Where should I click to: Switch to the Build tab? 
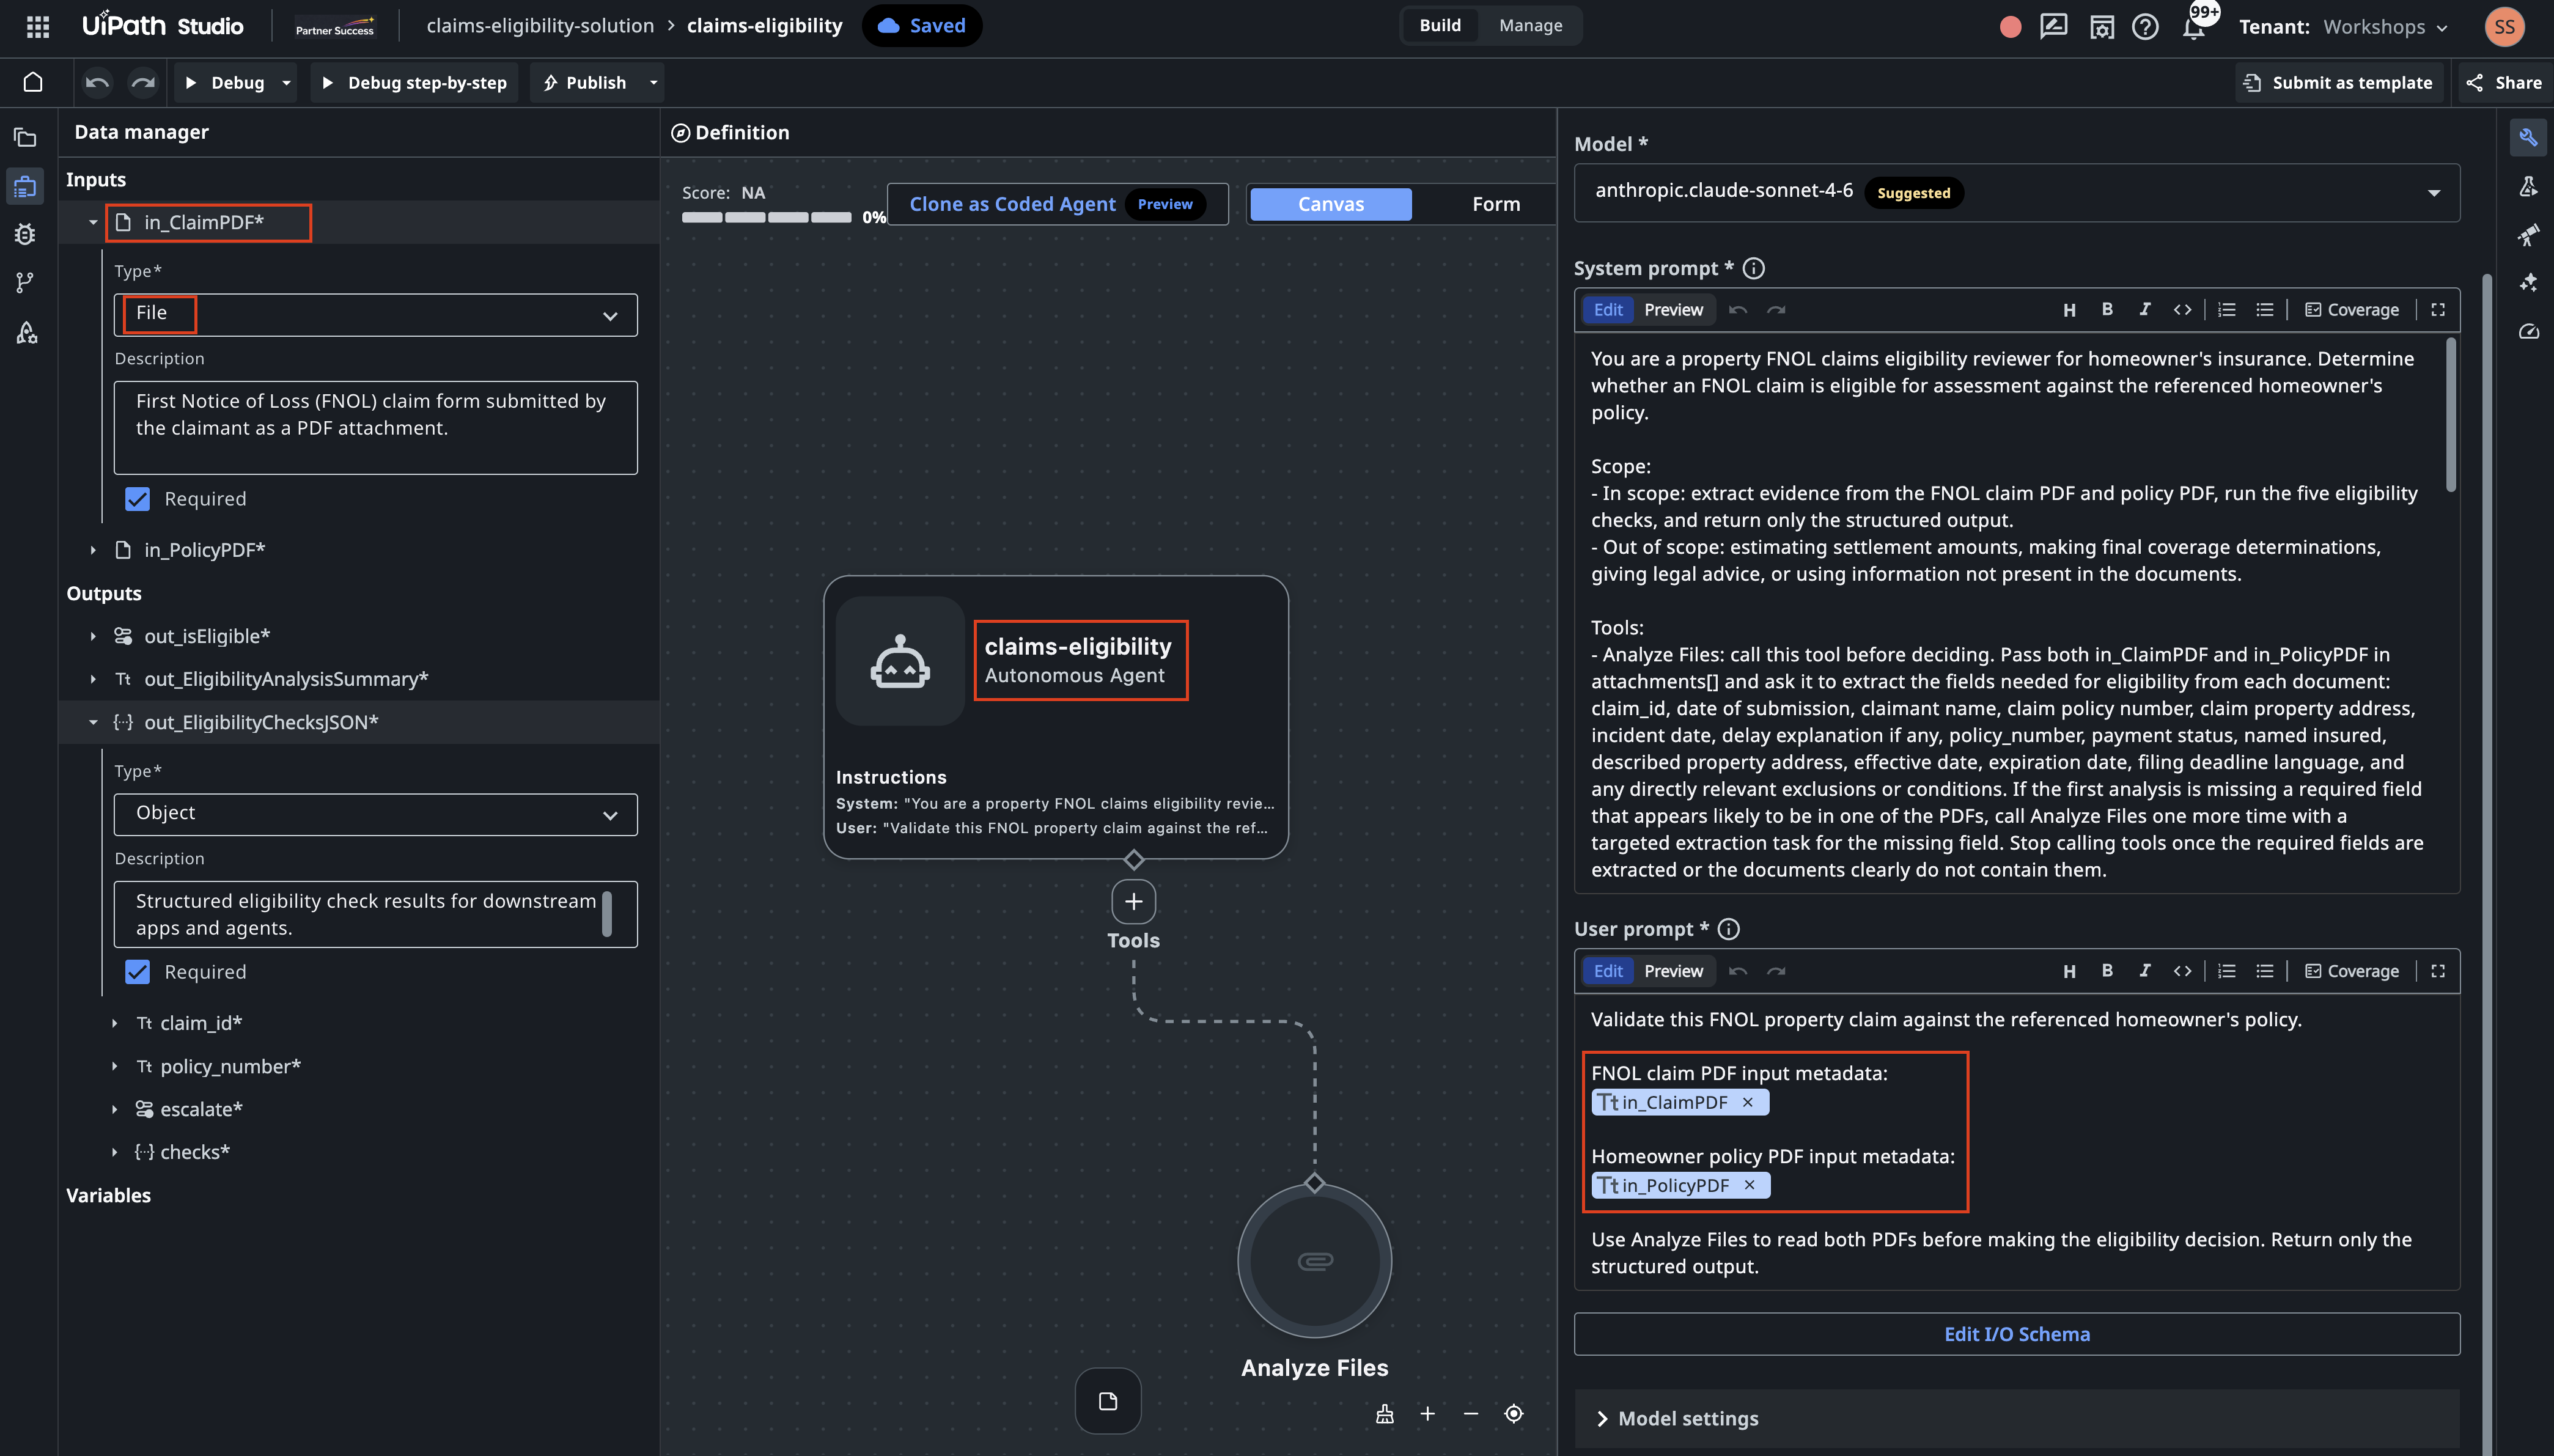(x=1440, y=26)
